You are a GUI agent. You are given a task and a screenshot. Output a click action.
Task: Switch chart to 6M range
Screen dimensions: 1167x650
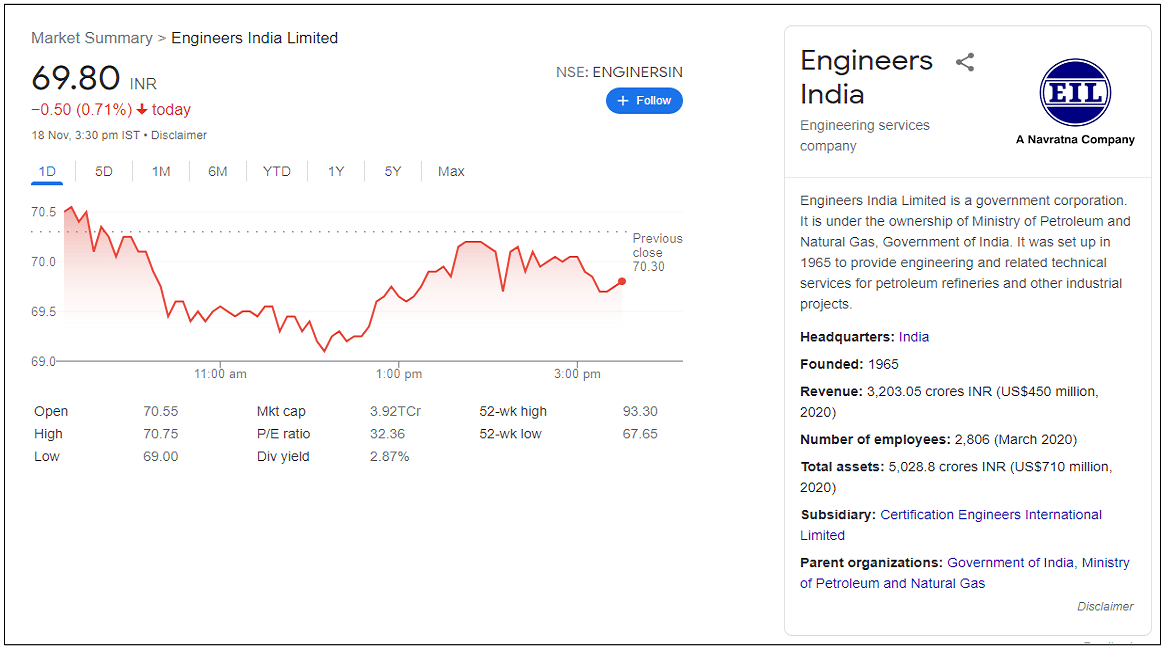coord(217,172)
